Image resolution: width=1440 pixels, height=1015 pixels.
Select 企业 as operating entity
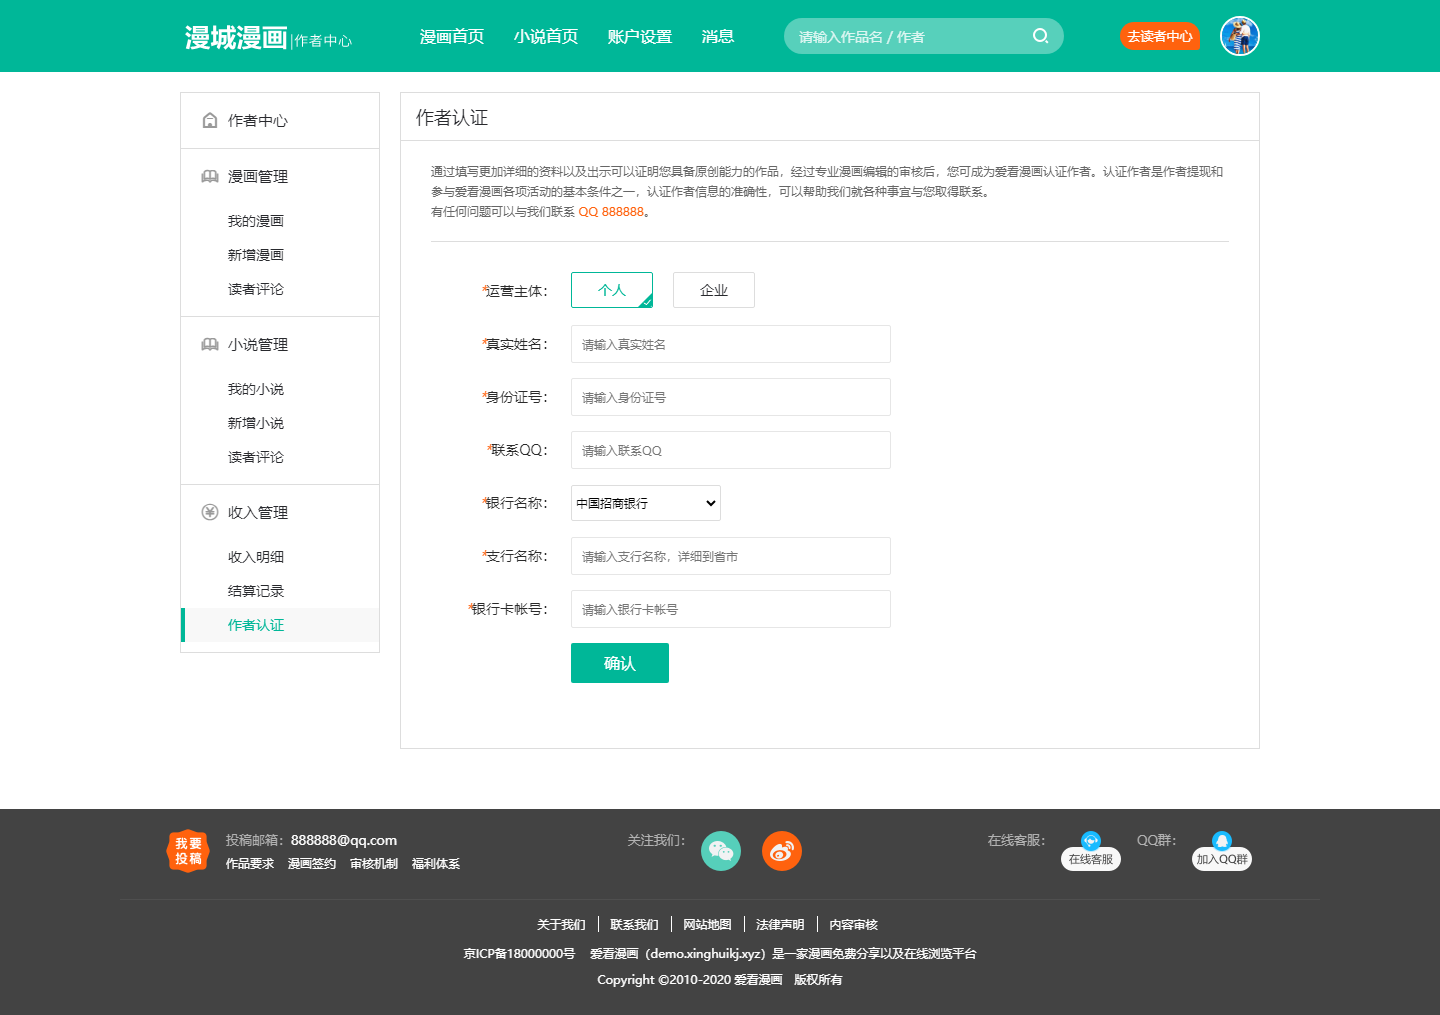(x=714, y=290)
